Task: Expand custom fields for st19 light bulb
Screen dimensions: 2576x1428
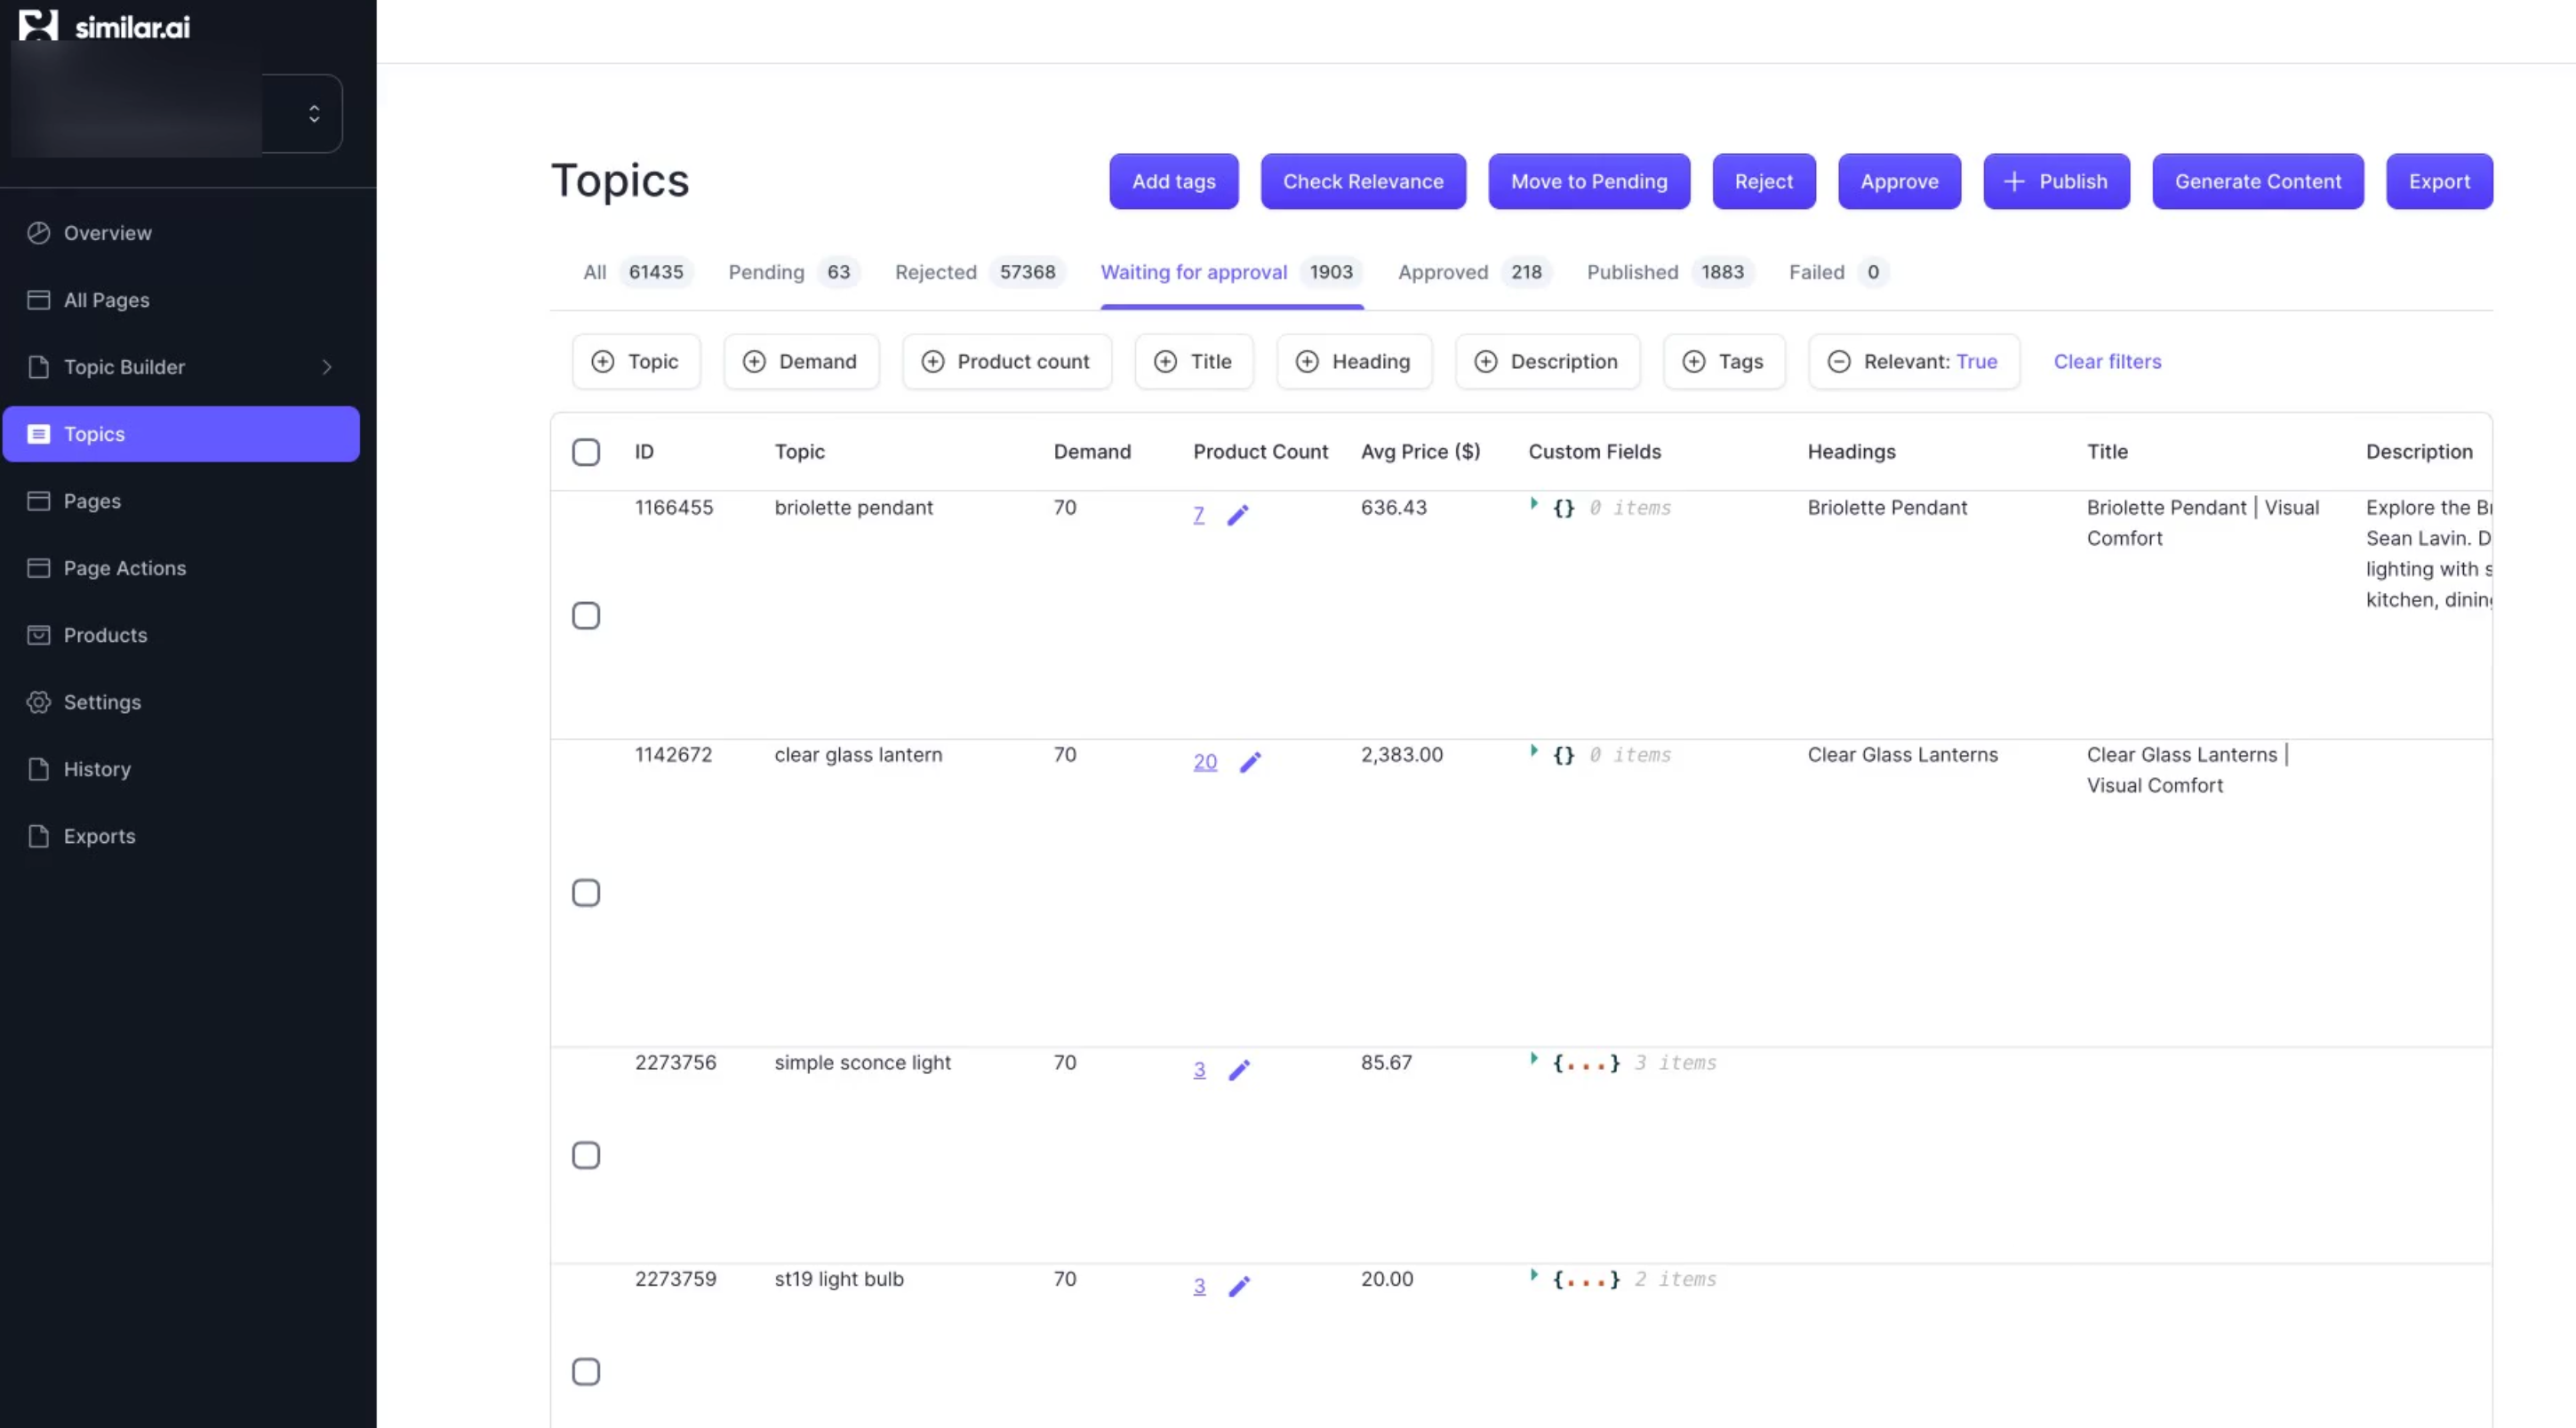Action: point(1533,1276)
